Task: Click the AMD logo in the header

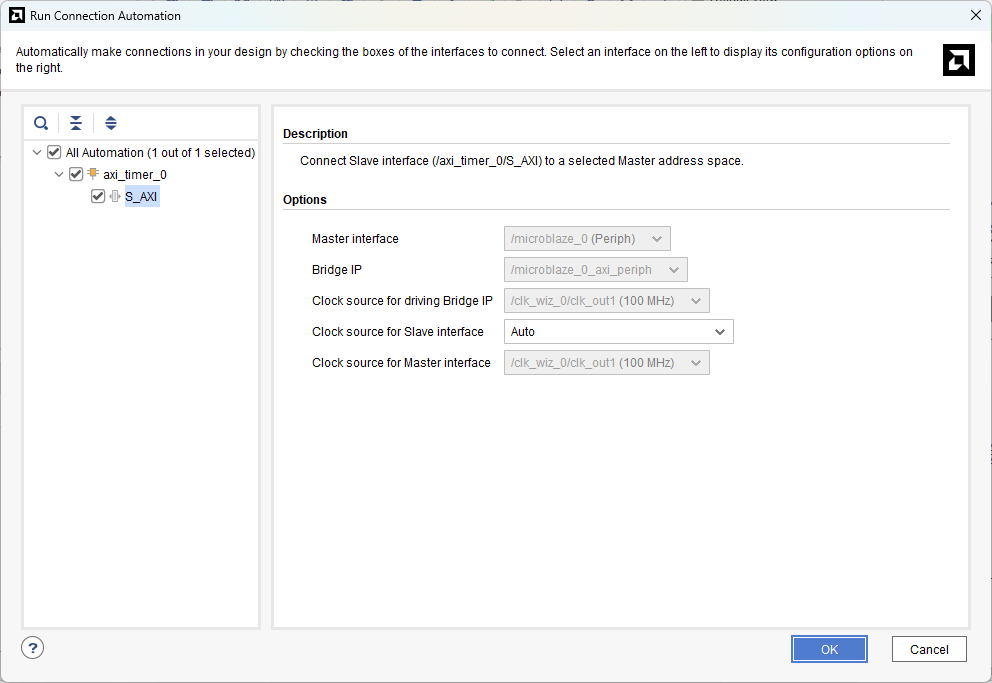Action: tap(958, 60)
